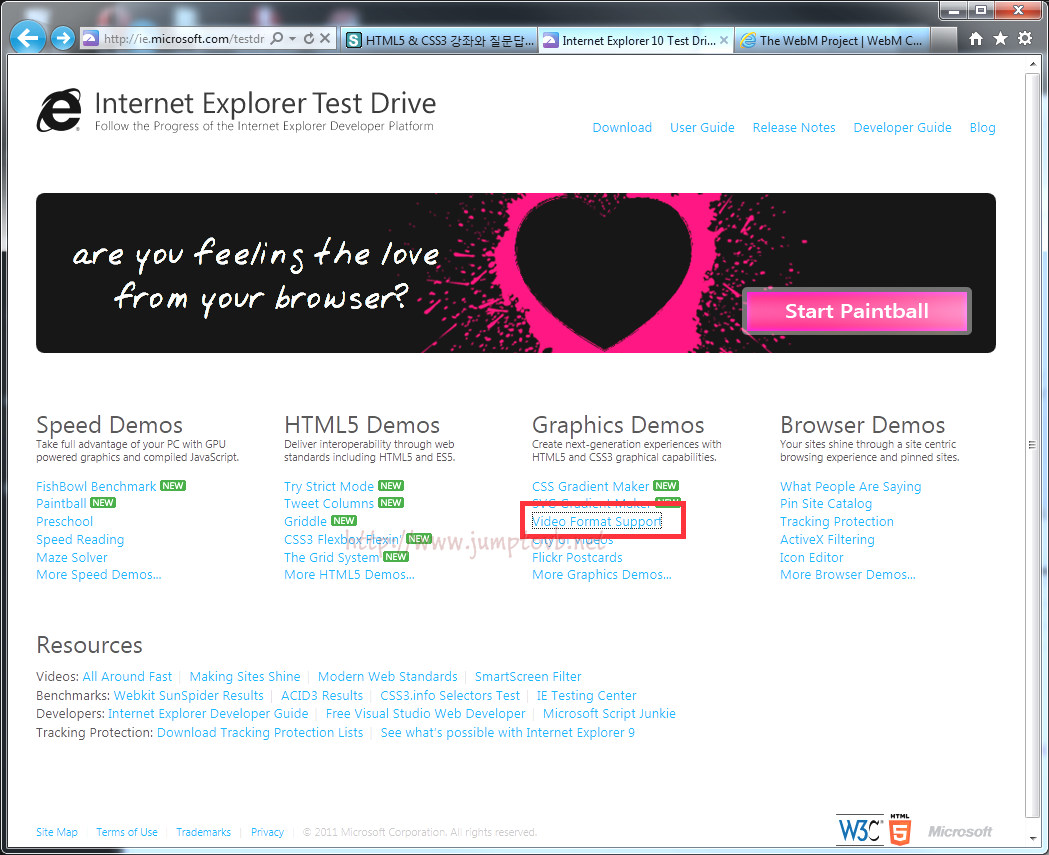Select the Internet Explorer 10 Test Drive tab
Screen dimensions: 1049x855
coord(630,41)
